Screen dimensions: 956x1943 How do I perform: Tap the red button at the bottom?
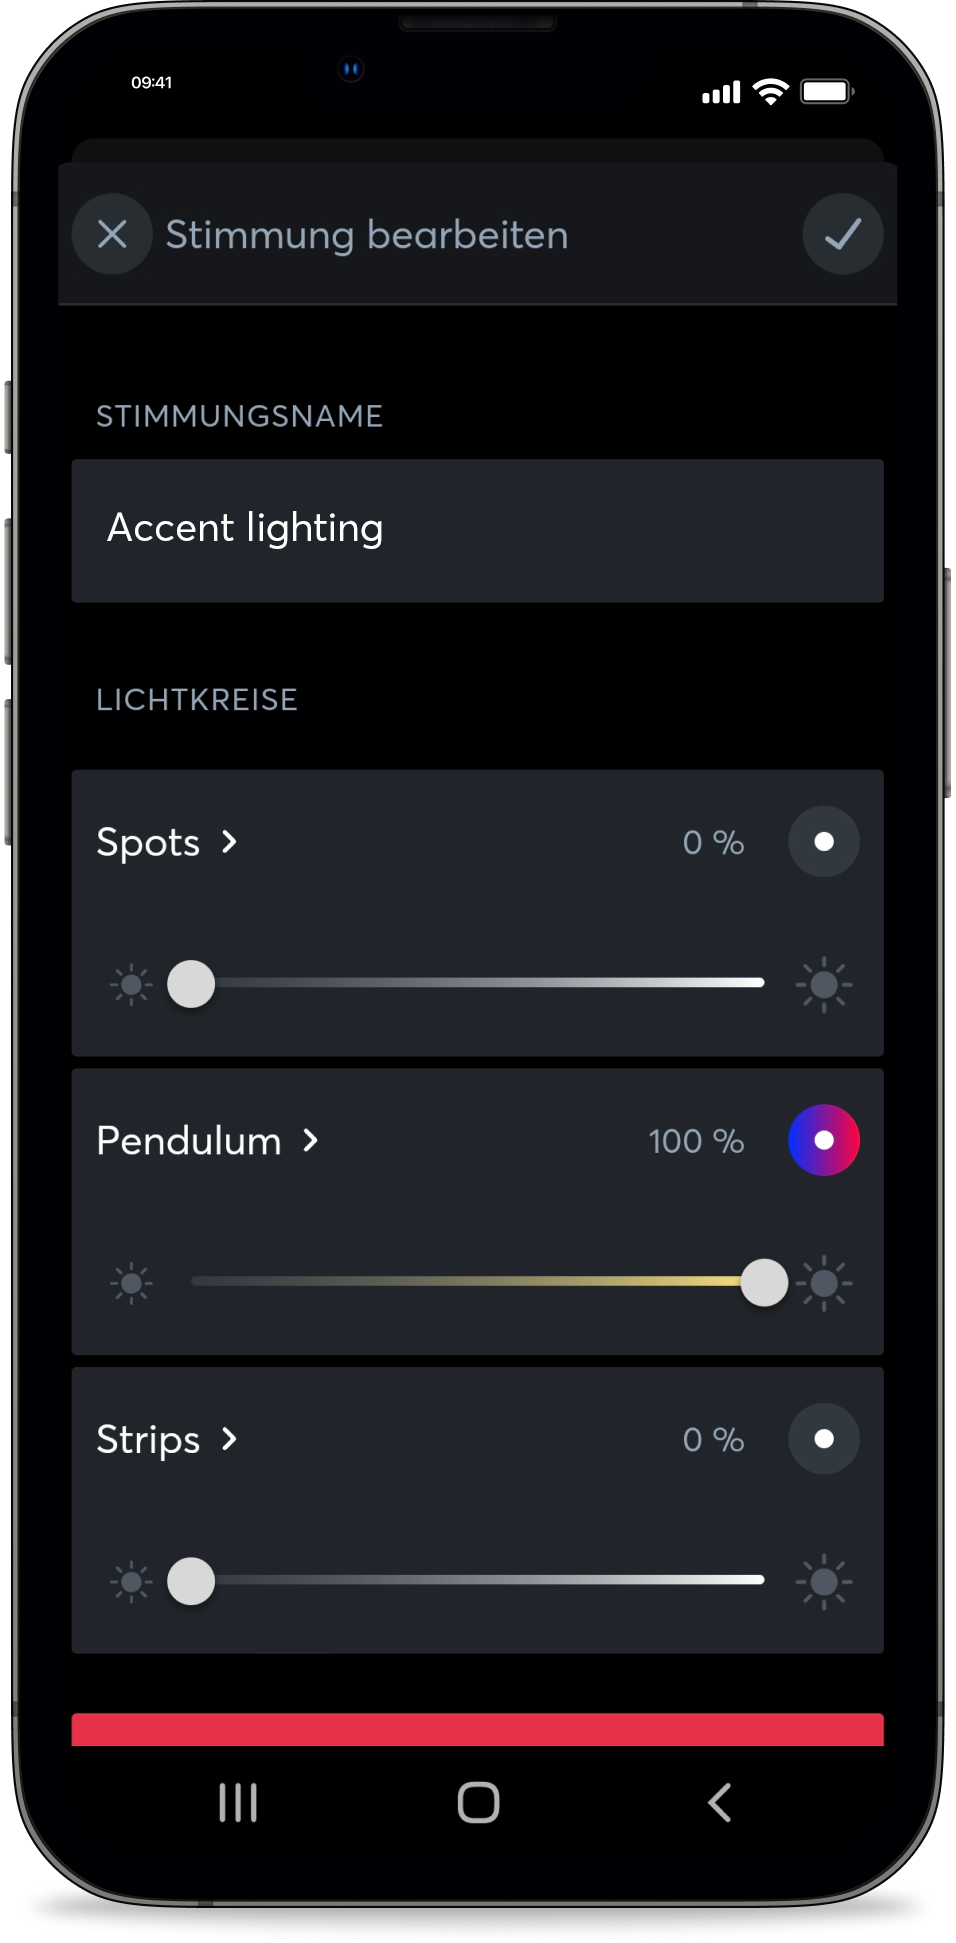(x=478, y=1730)
